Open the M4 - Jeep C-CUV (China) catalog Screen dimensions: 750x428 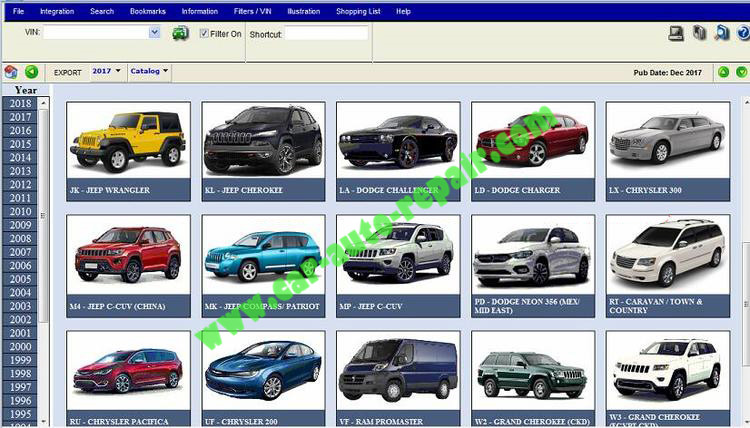pos(128,266)
